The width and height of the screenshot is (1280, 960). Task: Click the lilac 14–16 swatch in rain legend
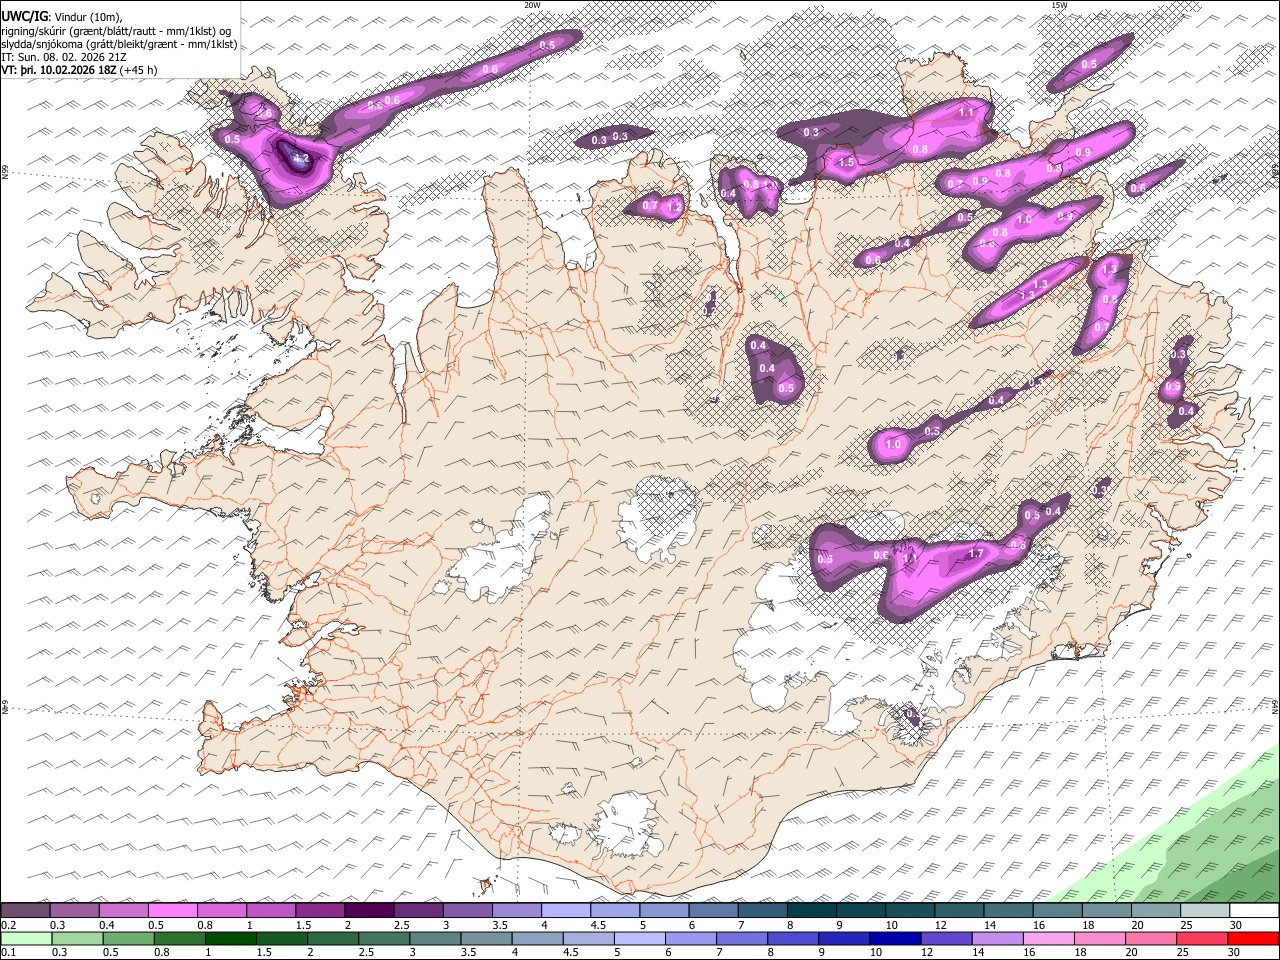tap(998, 938)
